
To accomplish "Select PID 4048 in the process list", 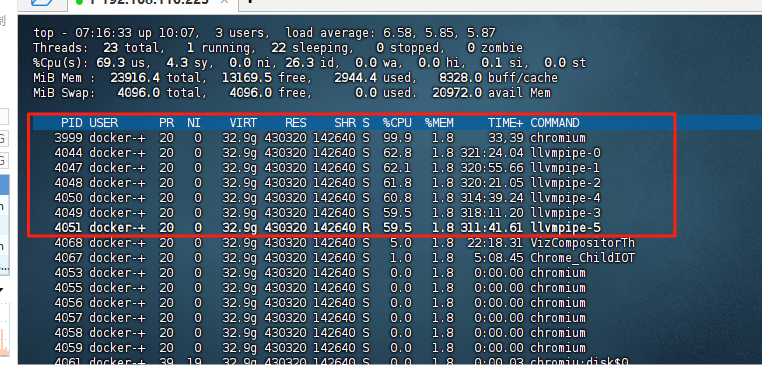I will [x=69, y=183].
